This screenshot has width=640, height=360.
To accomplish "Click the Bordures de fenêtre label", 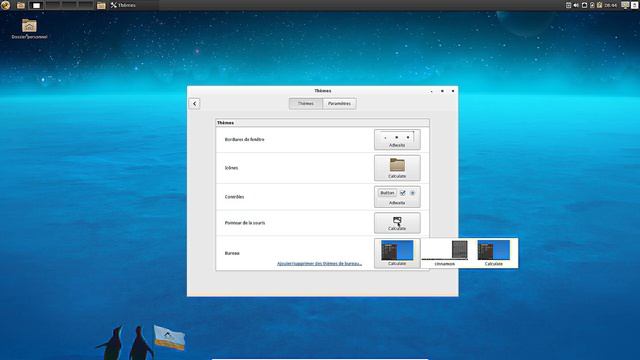I will tap(244, 140).
